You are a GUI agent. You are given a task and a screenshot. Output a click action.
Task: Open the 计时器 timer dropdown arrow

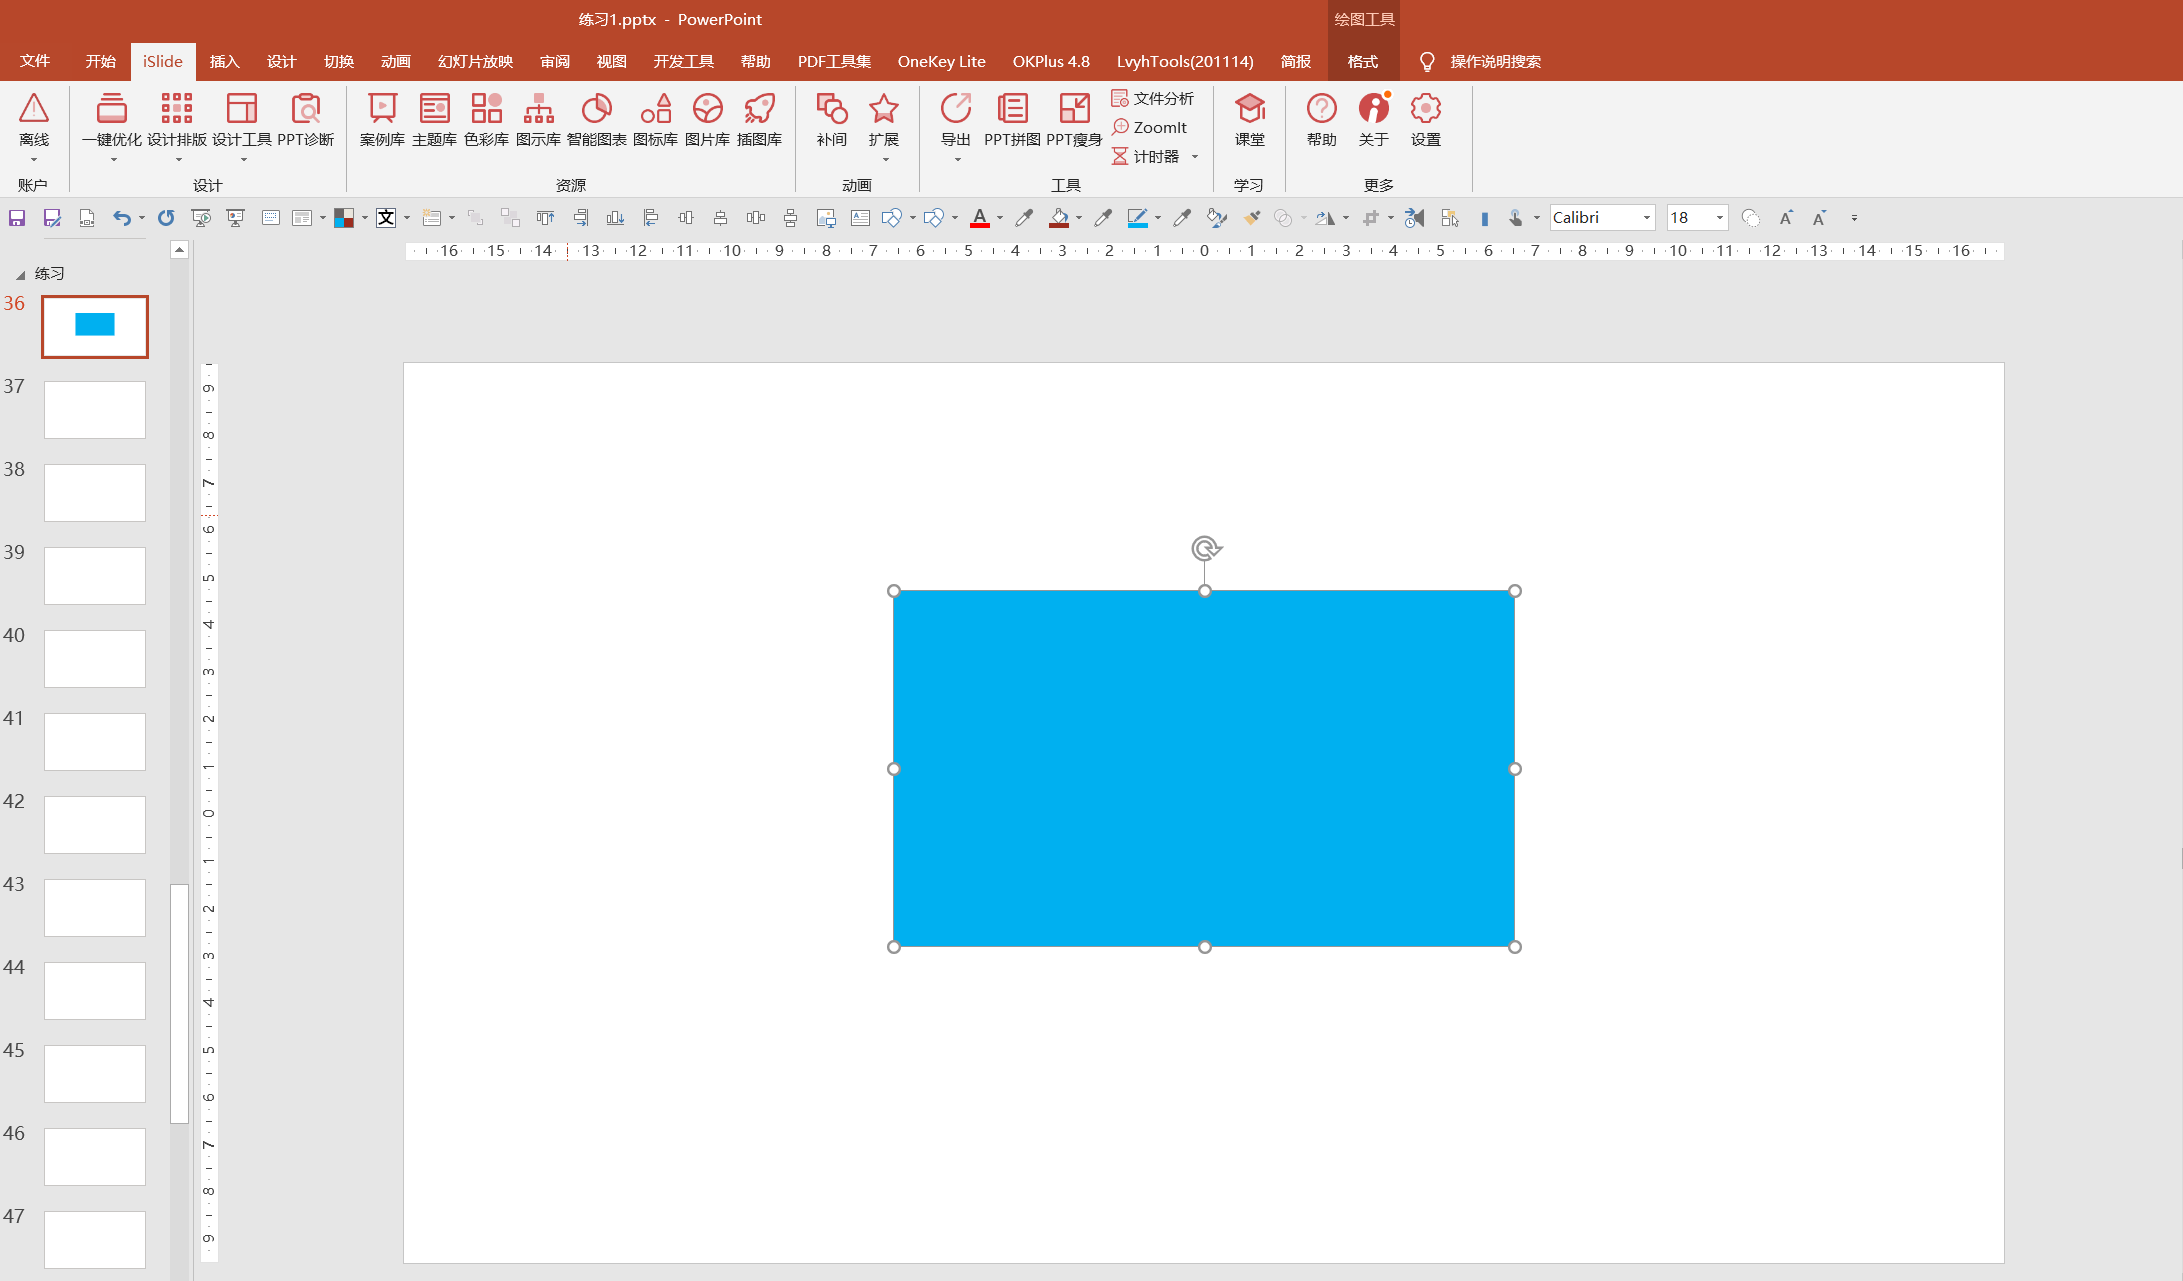[x=1195, y=157]
